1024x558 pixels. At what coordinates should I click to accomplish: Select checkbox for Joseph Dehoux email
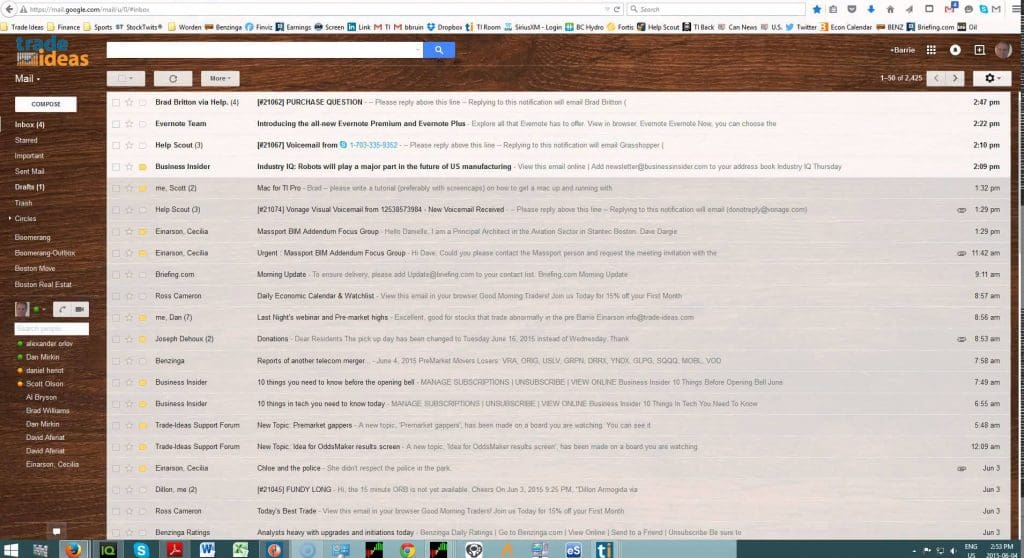click(116, 340)
